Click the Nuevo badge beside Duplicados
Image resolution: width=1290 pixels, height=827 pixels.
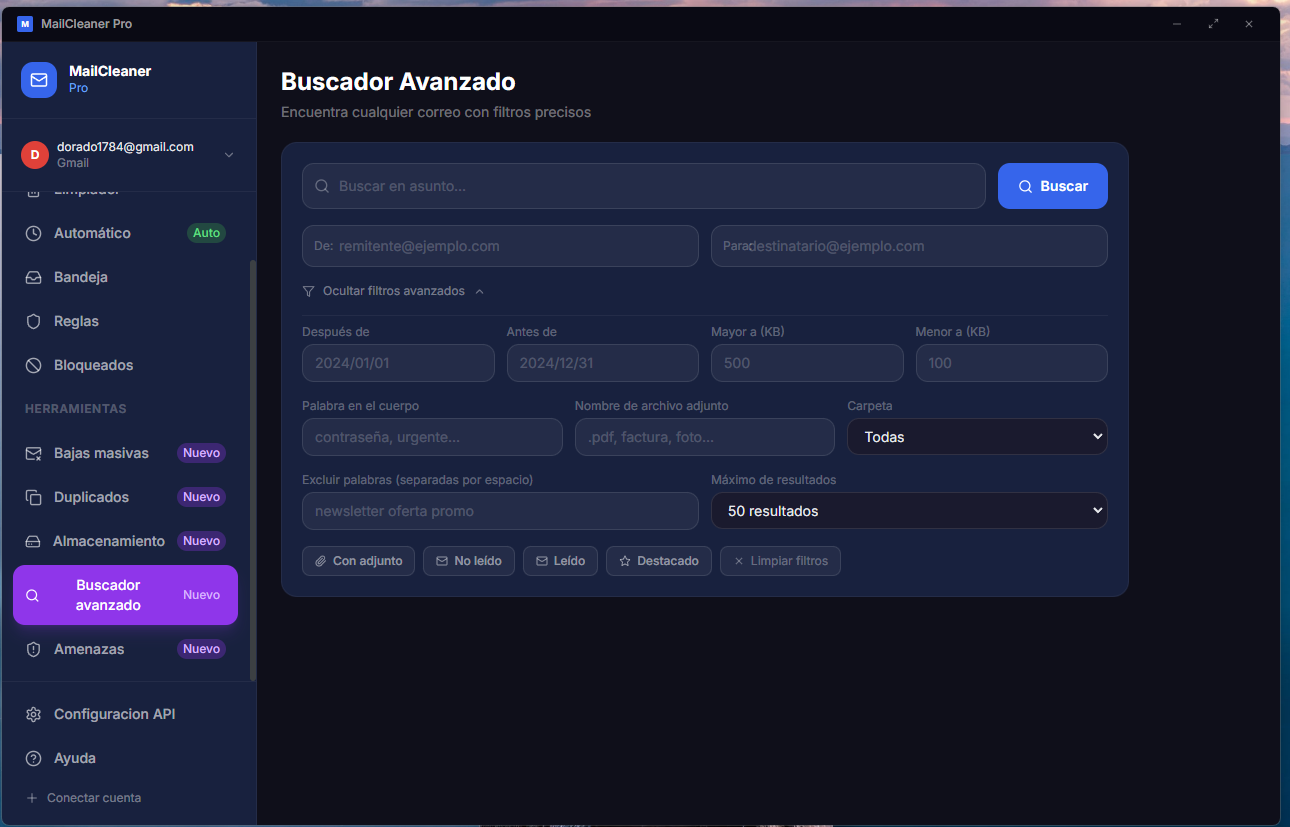[x=201, y=497]
